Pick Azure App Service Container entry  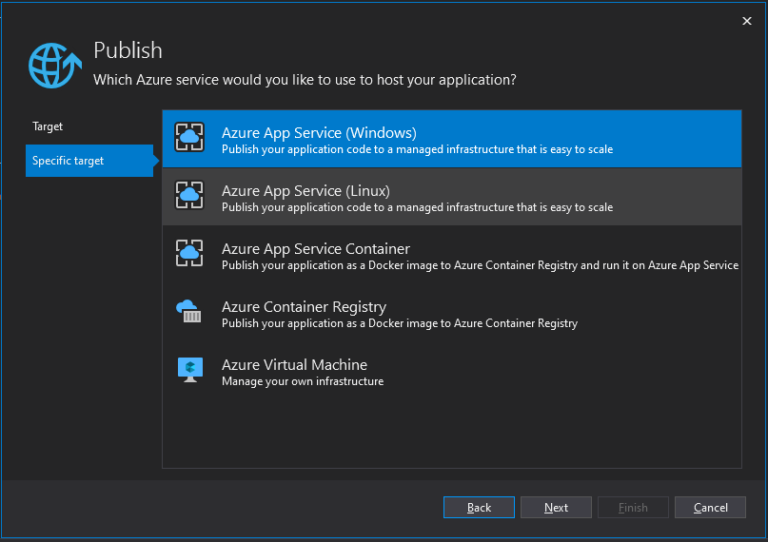[452, 255]
